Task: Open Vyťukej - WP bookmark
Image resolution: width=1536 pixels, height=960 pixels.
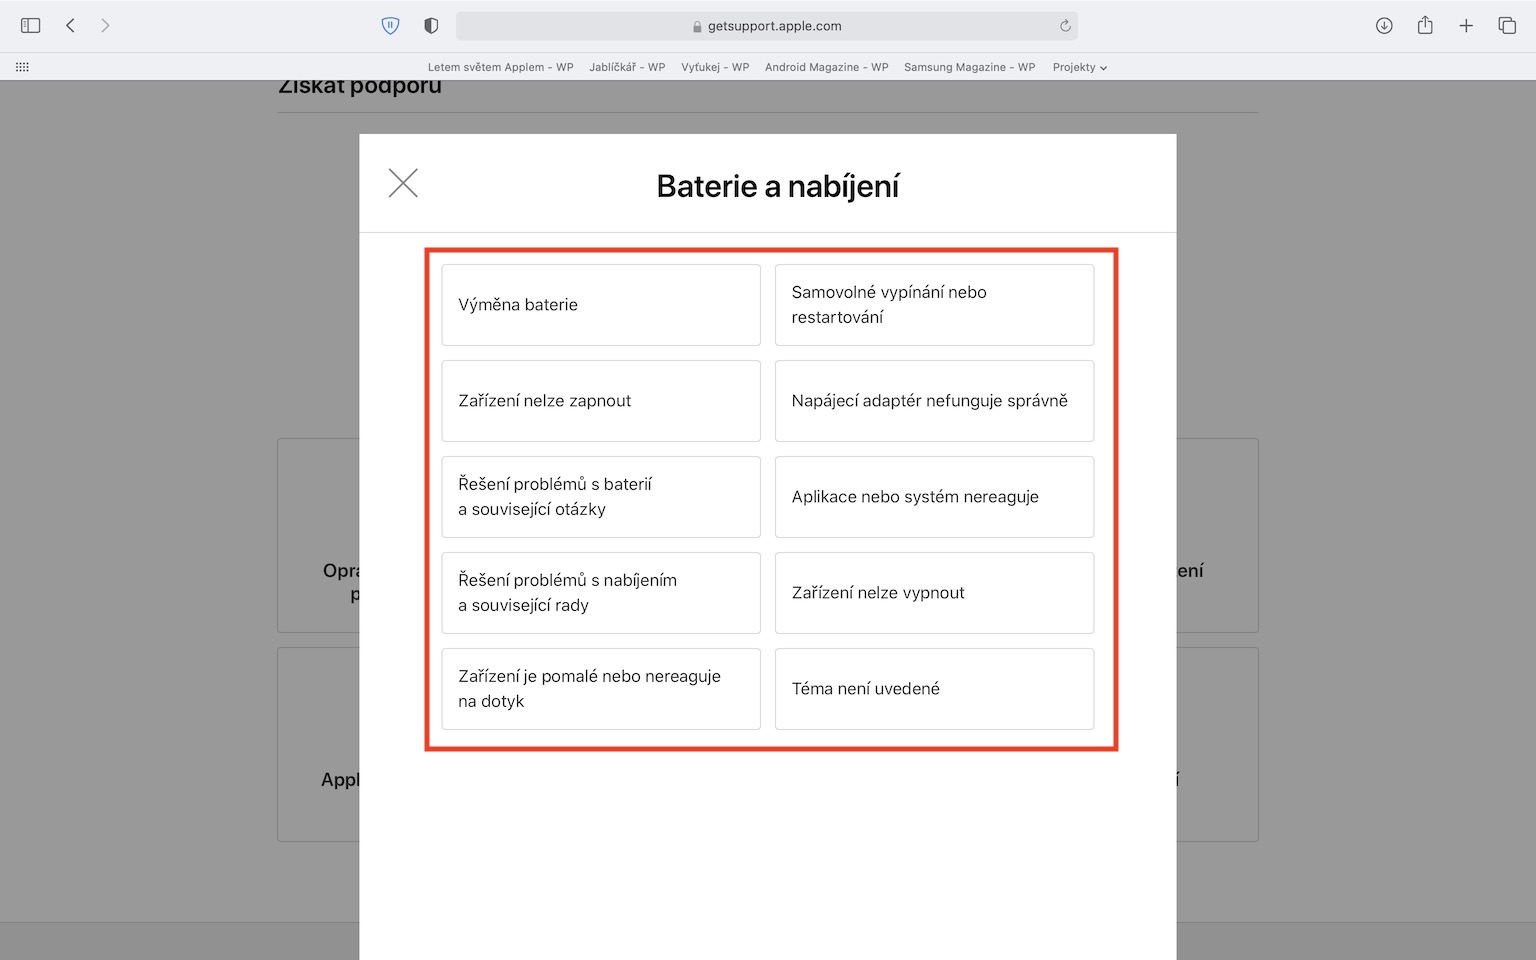Action: pyautogui.click(x=715, y=67)
